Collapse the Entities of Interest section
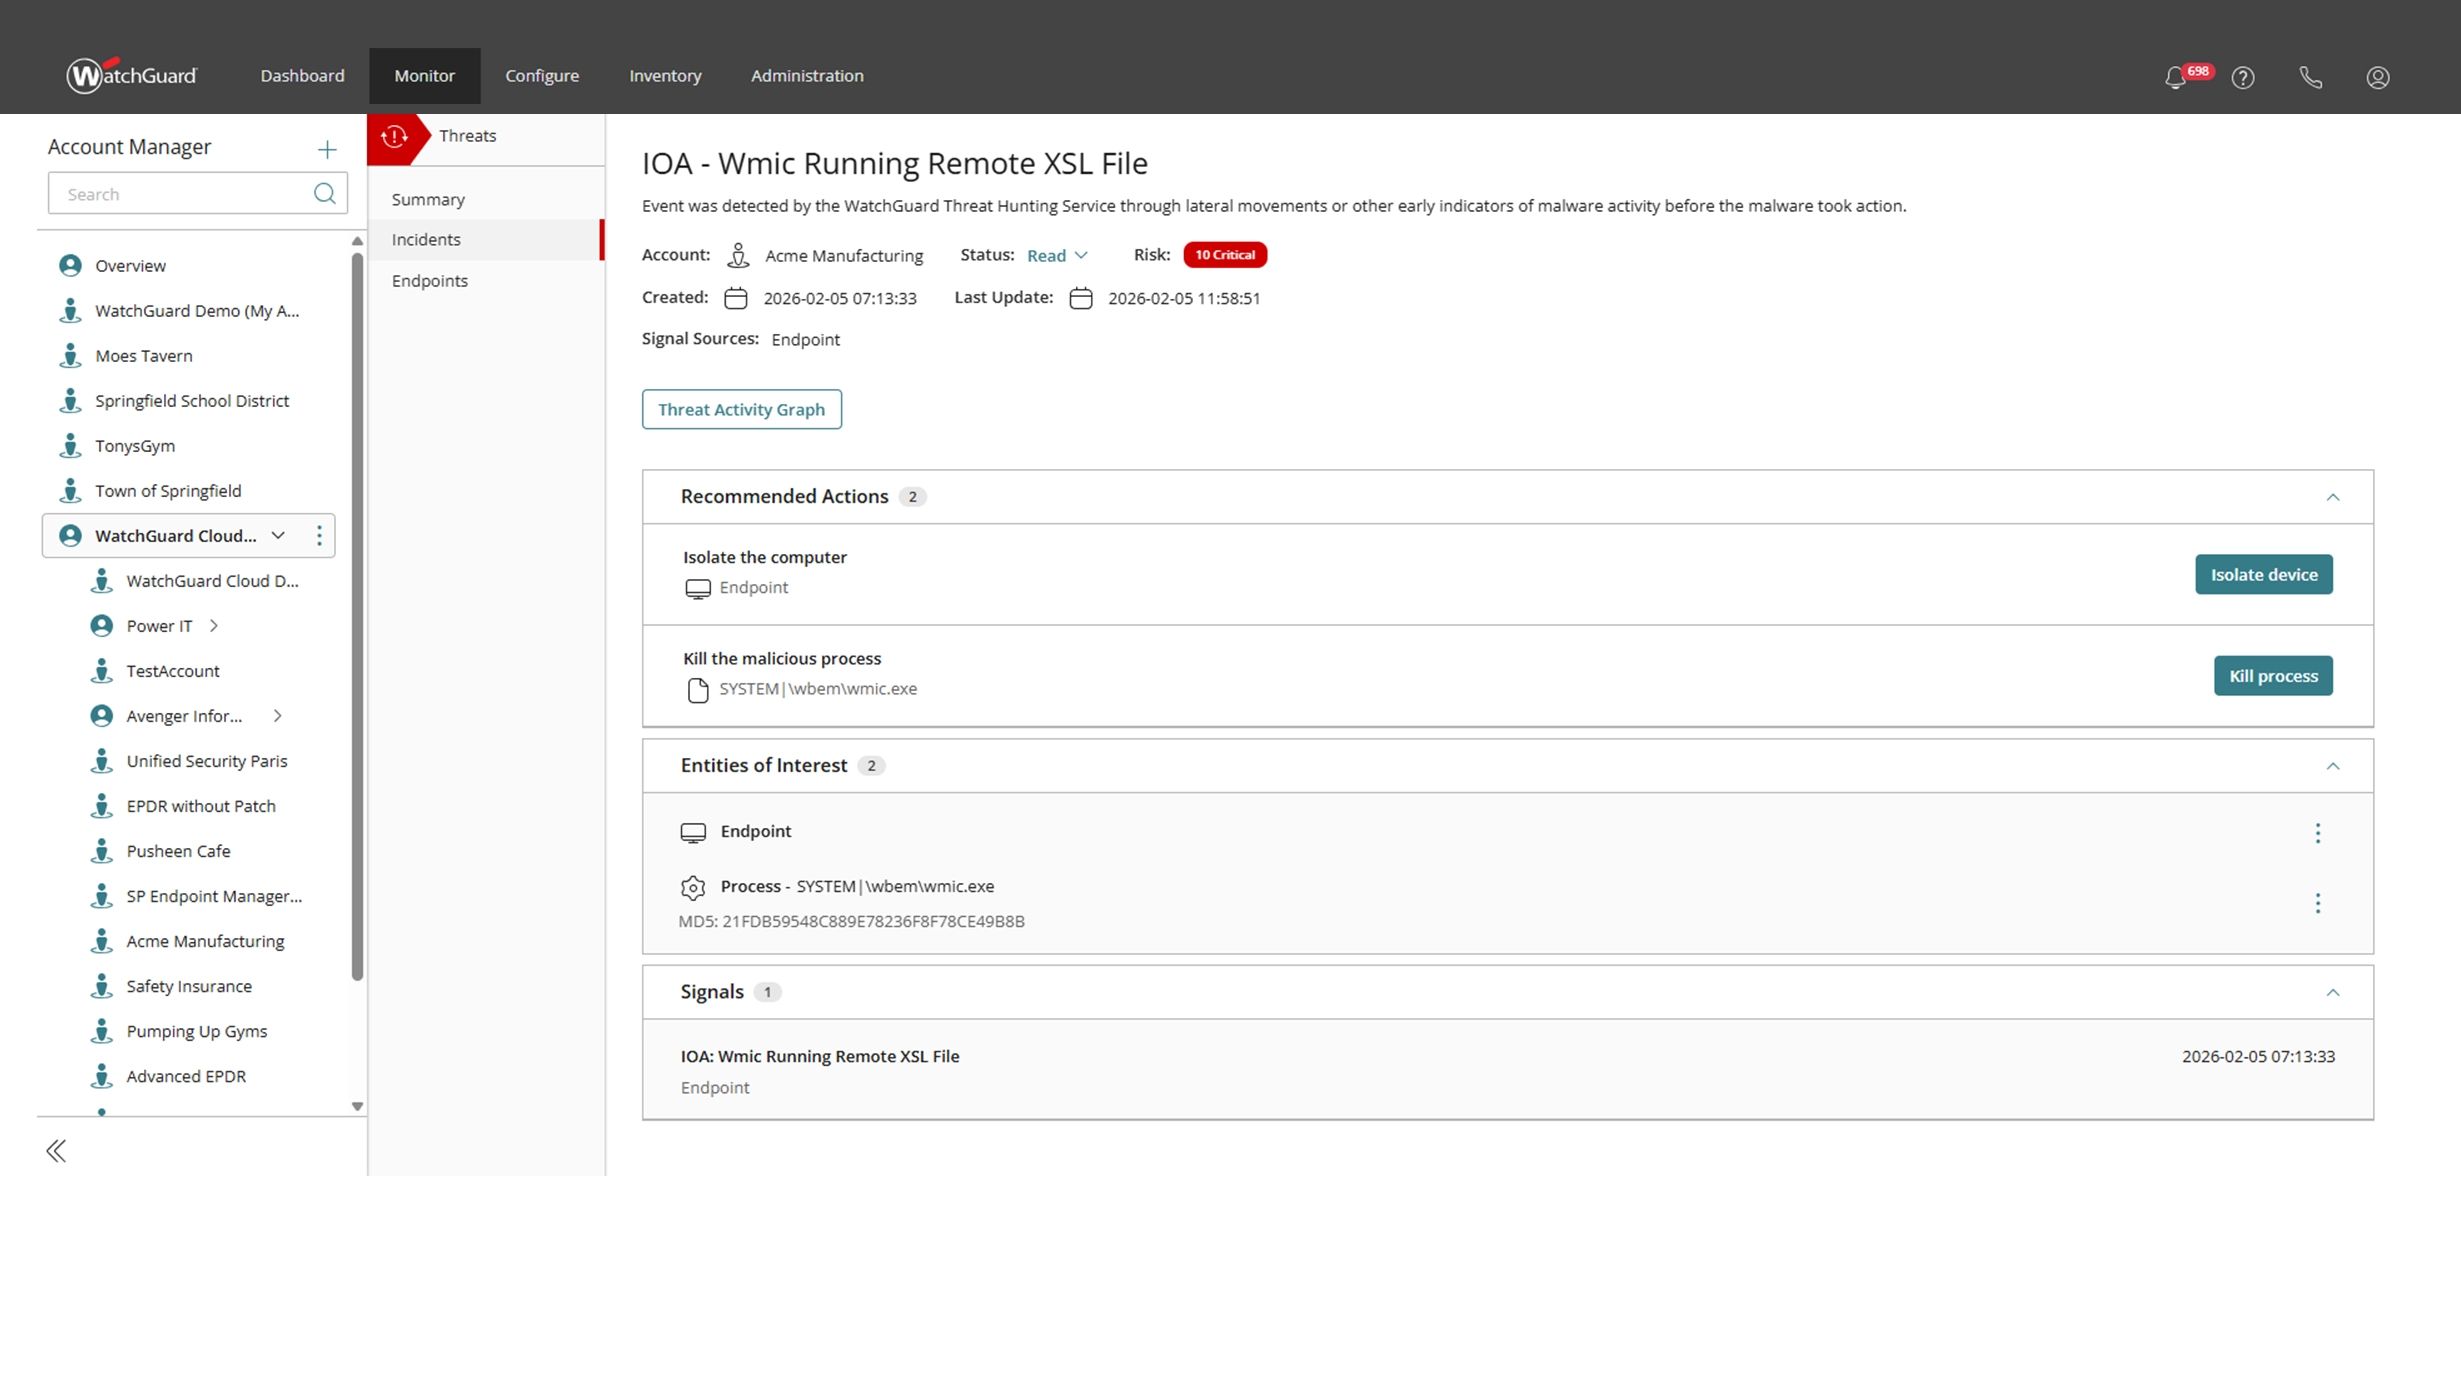The image size is (2461, 1396). click(x=2332, y=766)
